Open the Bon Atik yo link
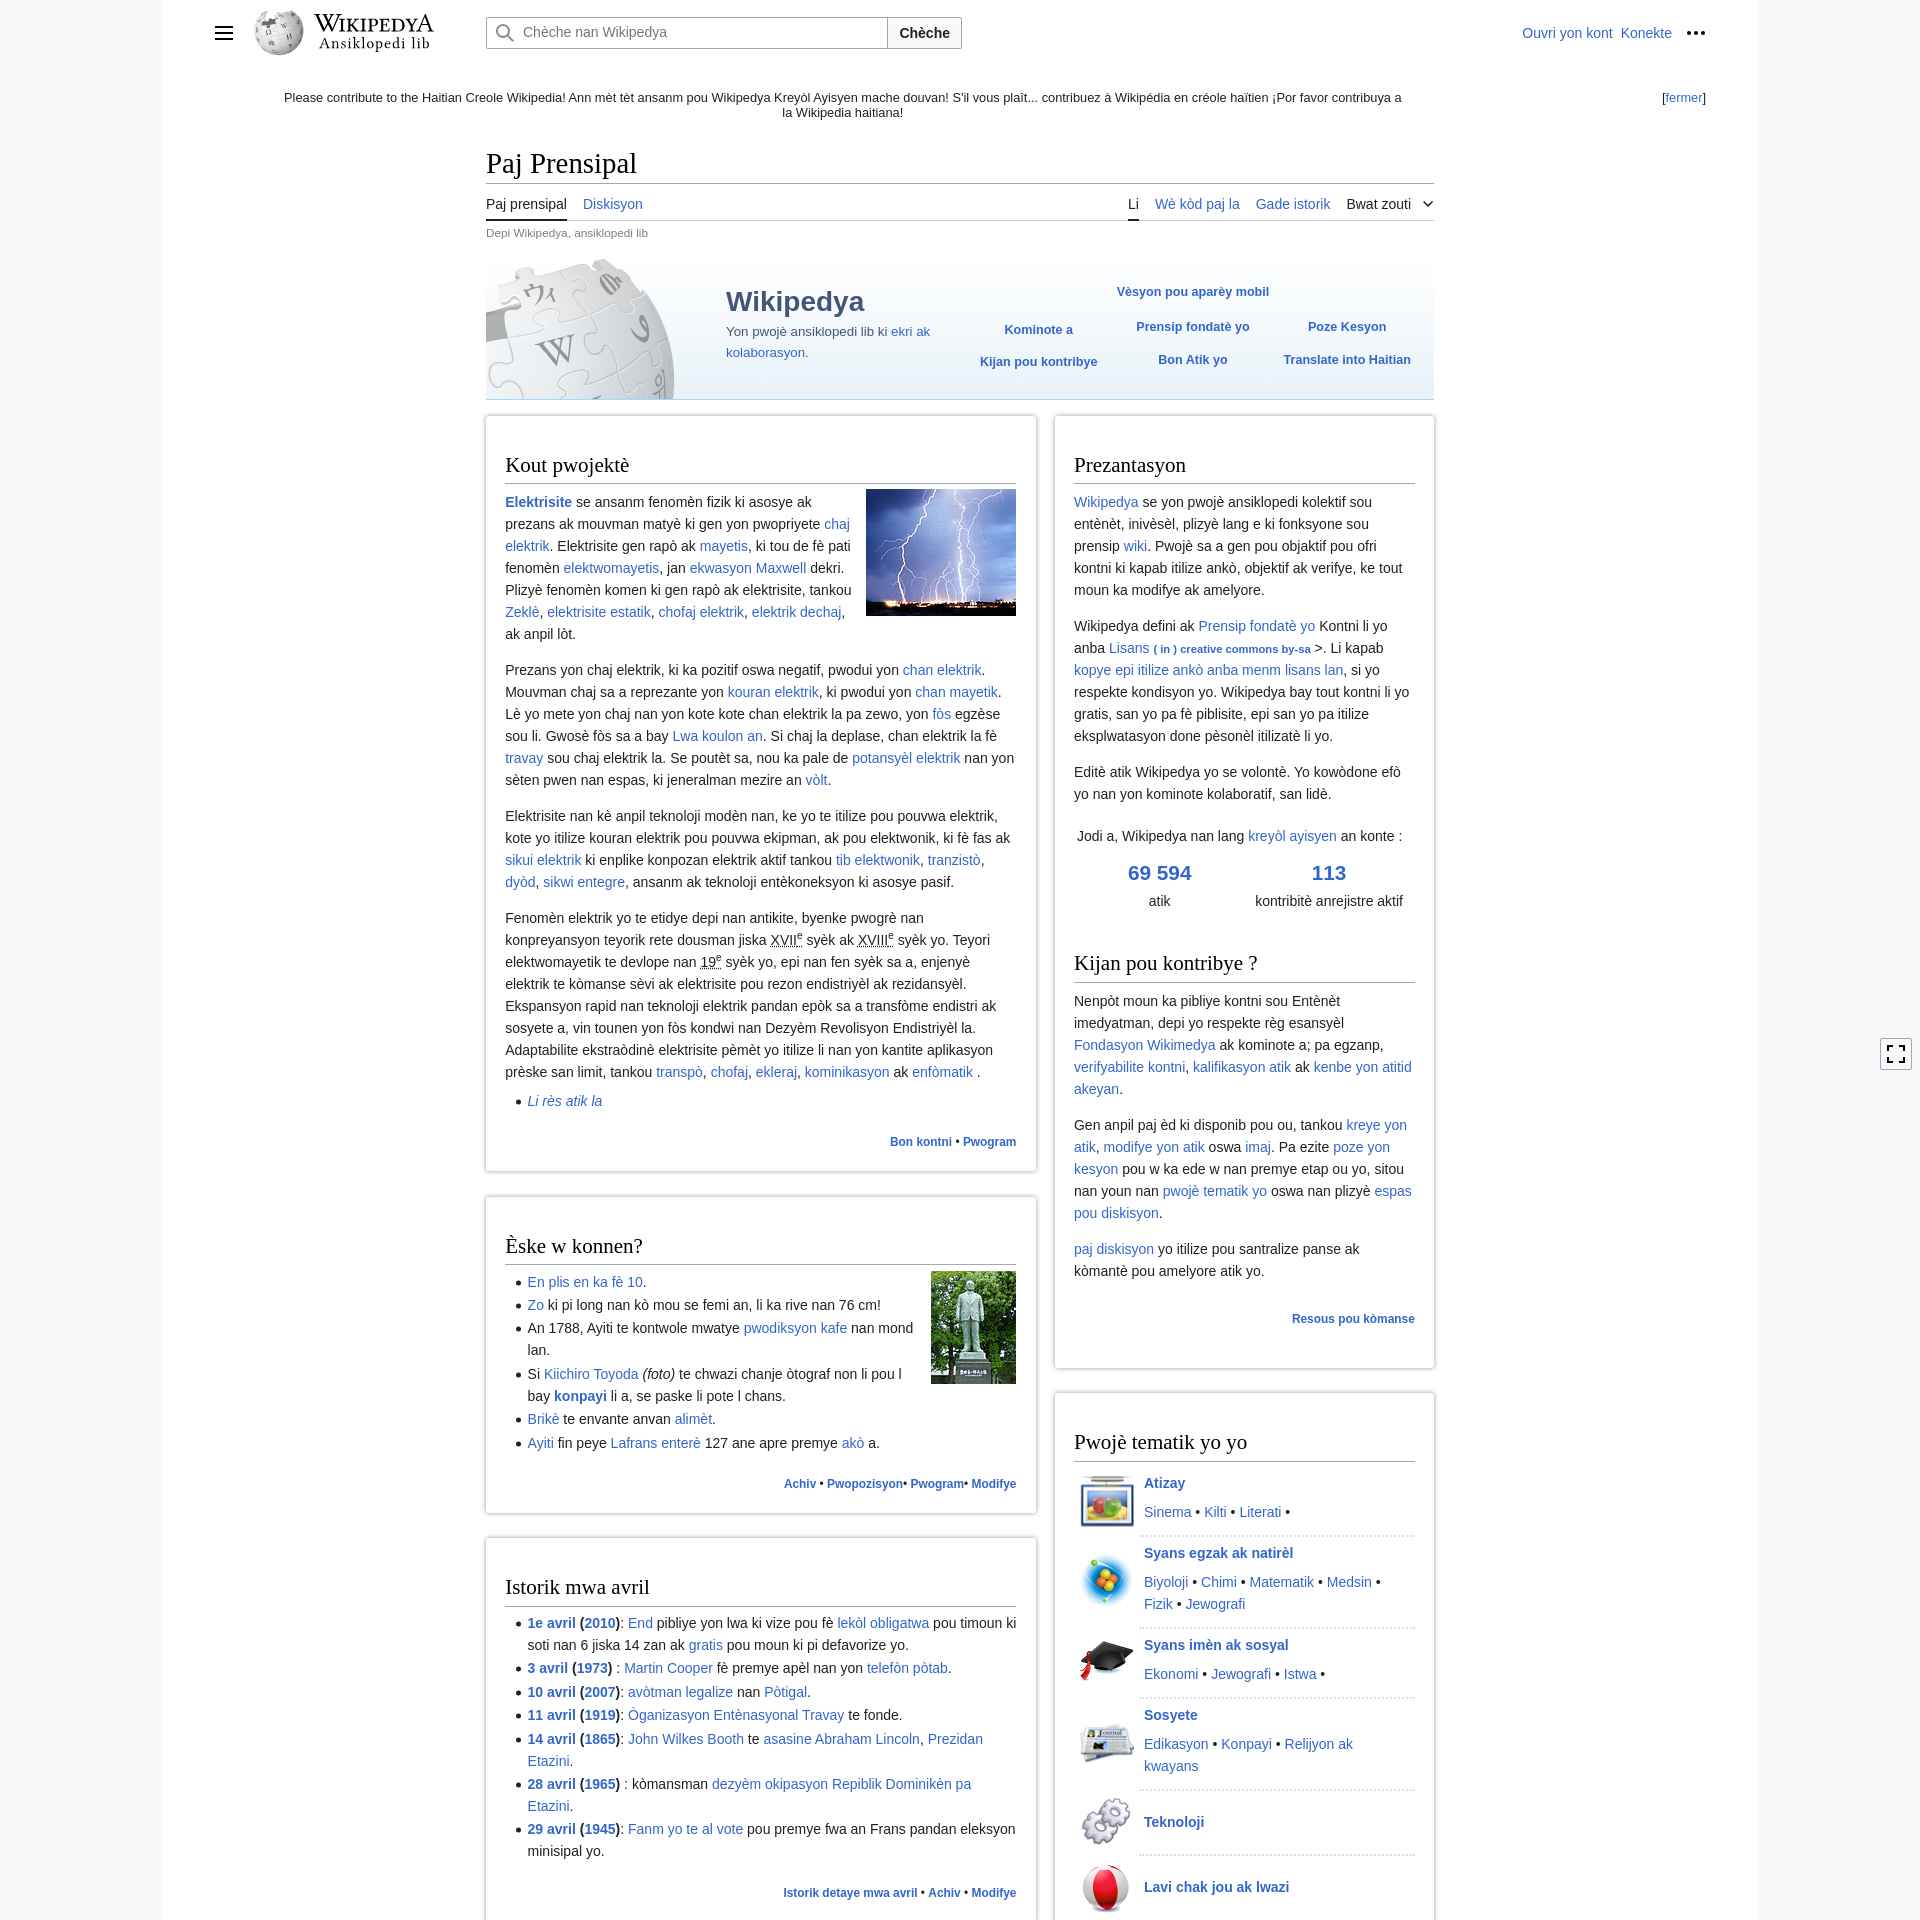 click(x=1192, y=360)
